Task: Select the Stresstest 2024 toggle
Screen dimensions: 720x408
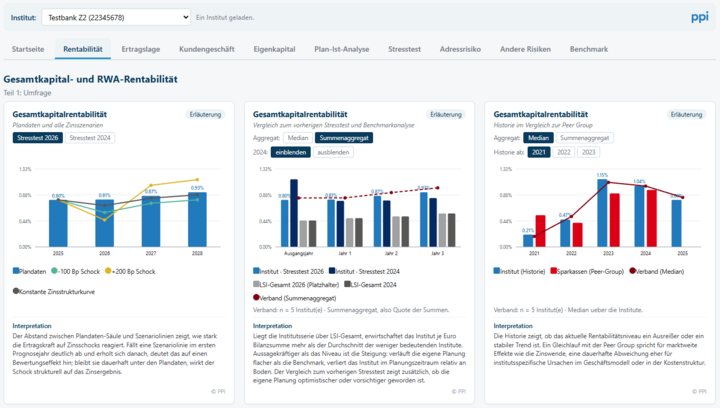Action: tap(90, 138)
